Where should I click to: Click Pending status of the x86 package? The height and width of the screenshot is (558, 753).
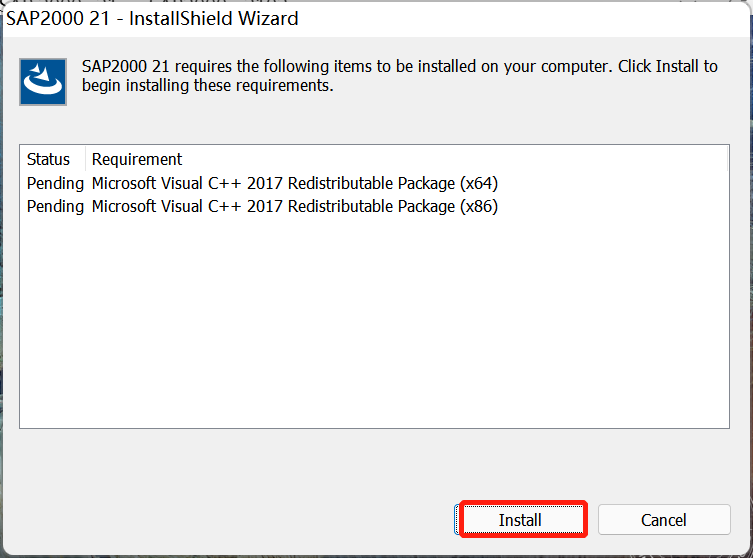click(x=55, y=207)
